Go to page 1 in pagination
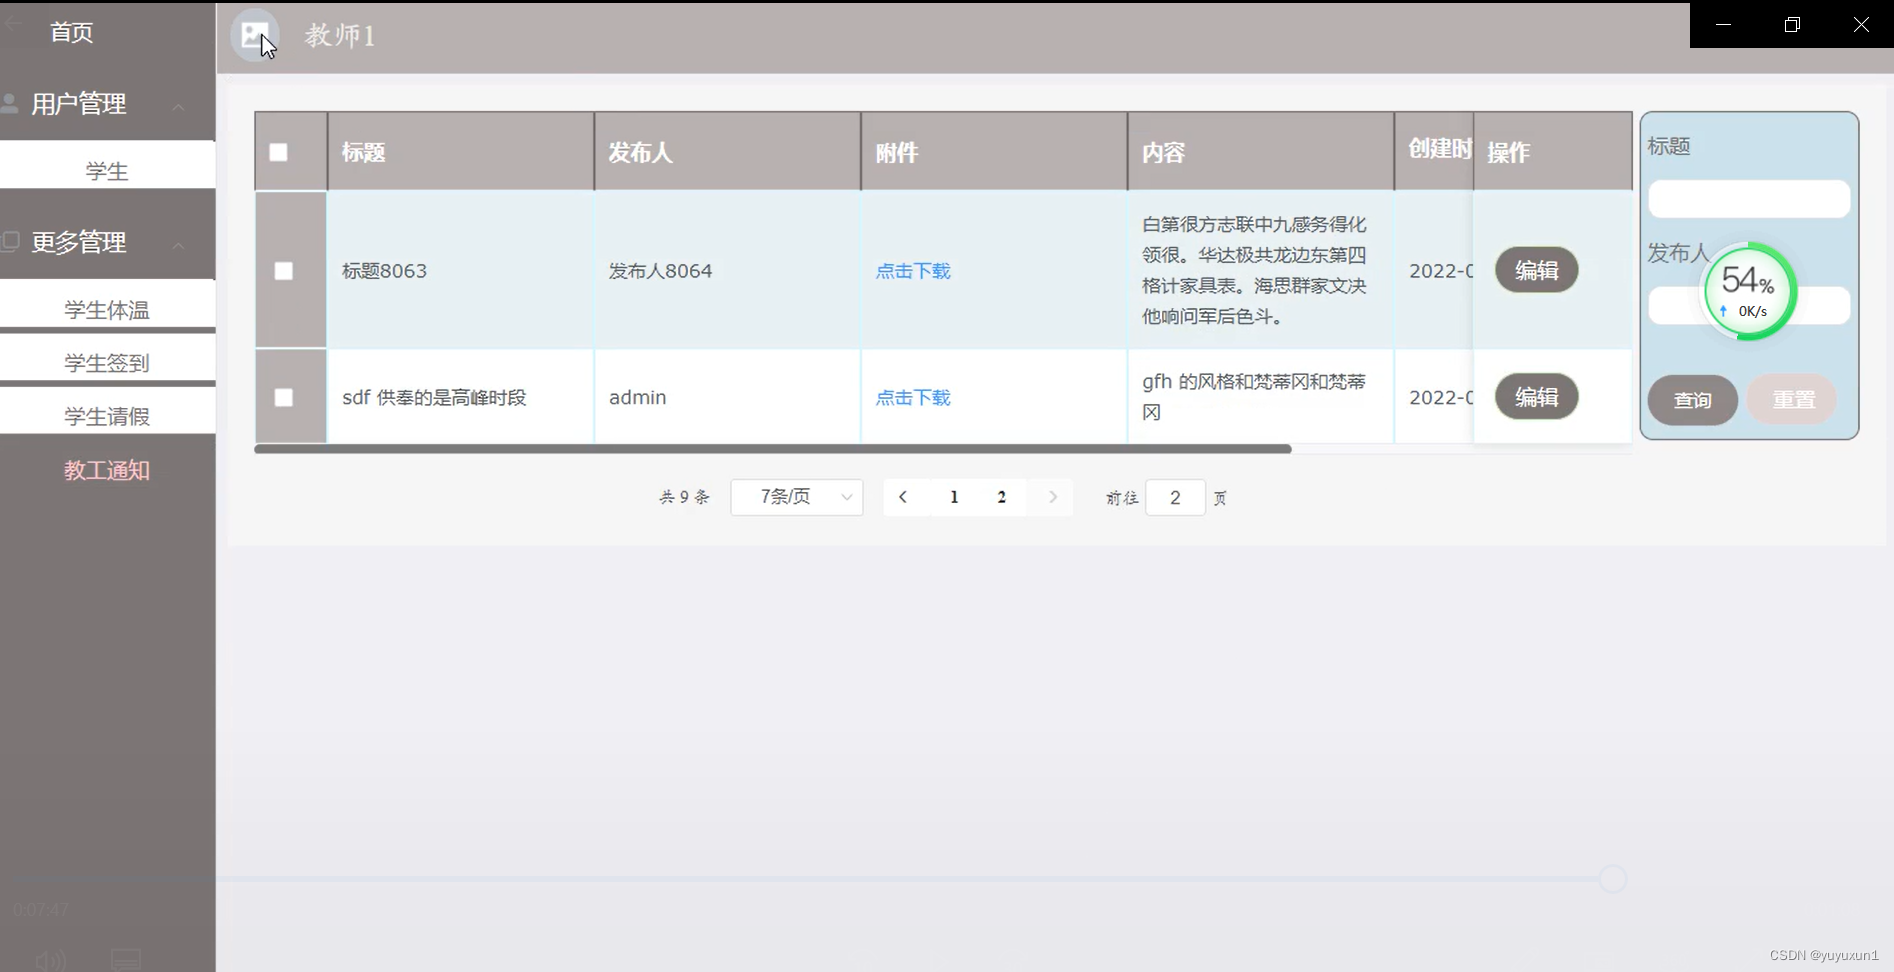The image size is (1894, 972). pos(954,497)
